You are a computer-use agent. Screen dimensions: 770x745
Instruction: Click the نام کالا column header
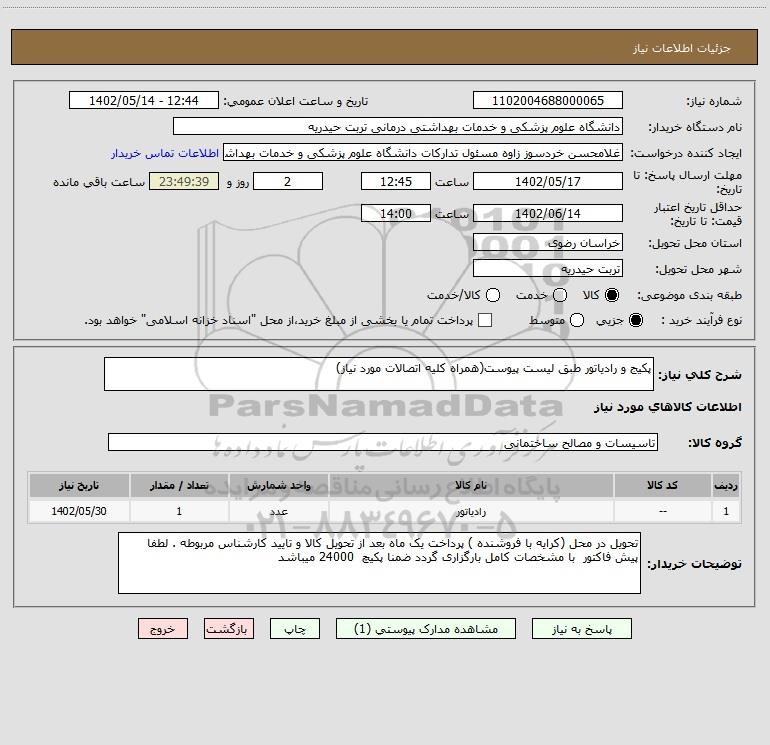(x=471, y=485)
